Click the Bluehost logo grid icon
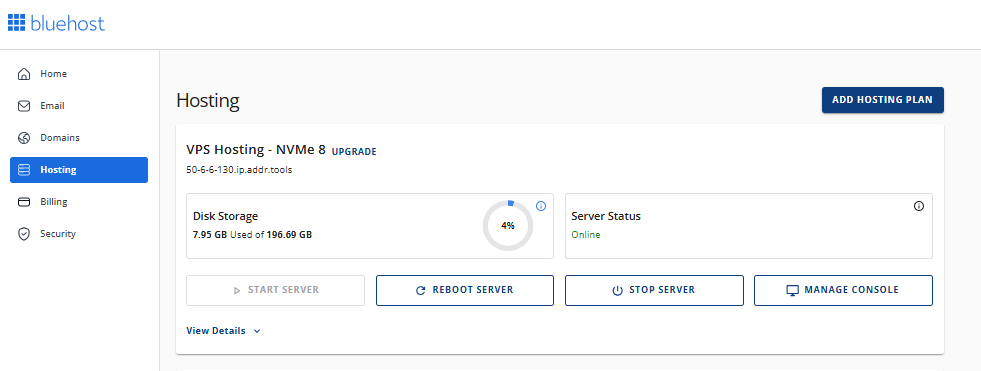This screenshot has height=371, width=981. click(x=16, y=23)
